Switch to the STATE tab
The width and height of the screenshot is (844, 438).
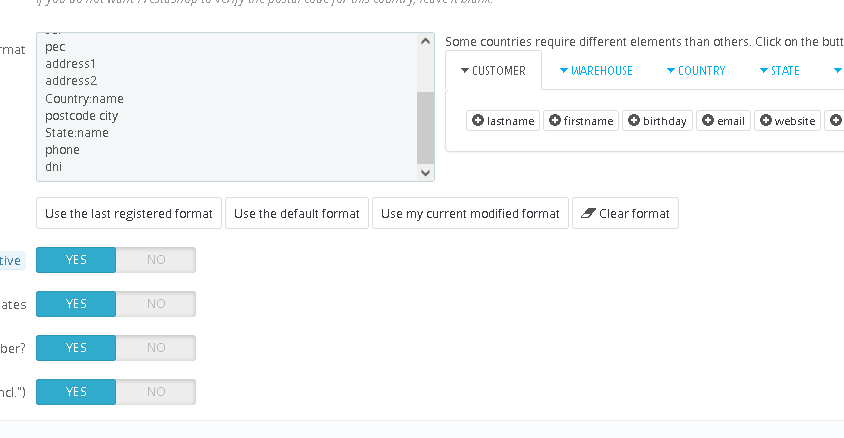pos(779,70)
